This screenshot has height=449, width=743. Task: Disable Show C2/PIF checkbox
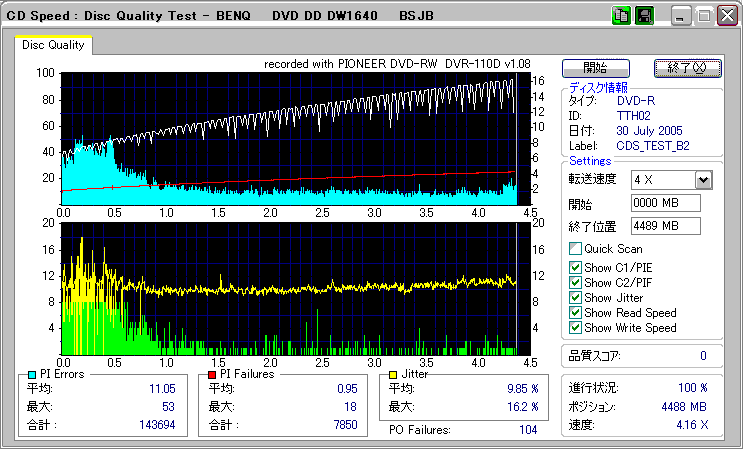pos(575,282)
